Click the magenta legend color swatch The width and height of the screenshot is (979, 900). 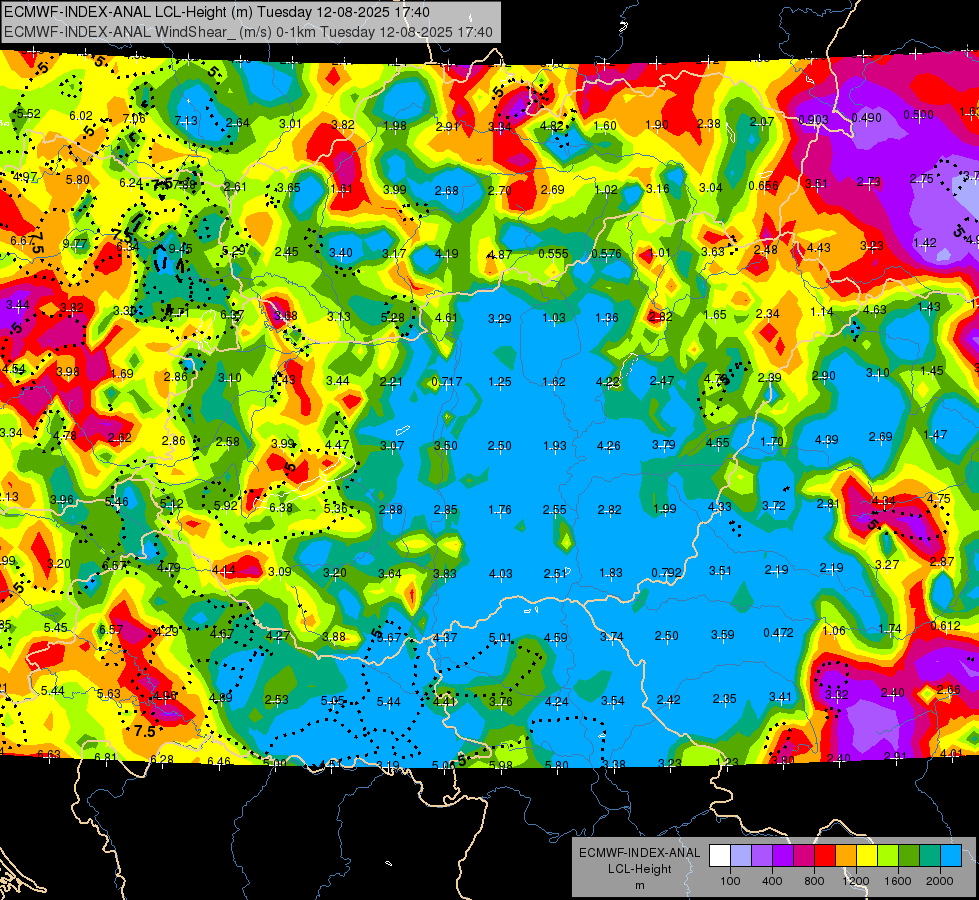(x=804, y=856)
